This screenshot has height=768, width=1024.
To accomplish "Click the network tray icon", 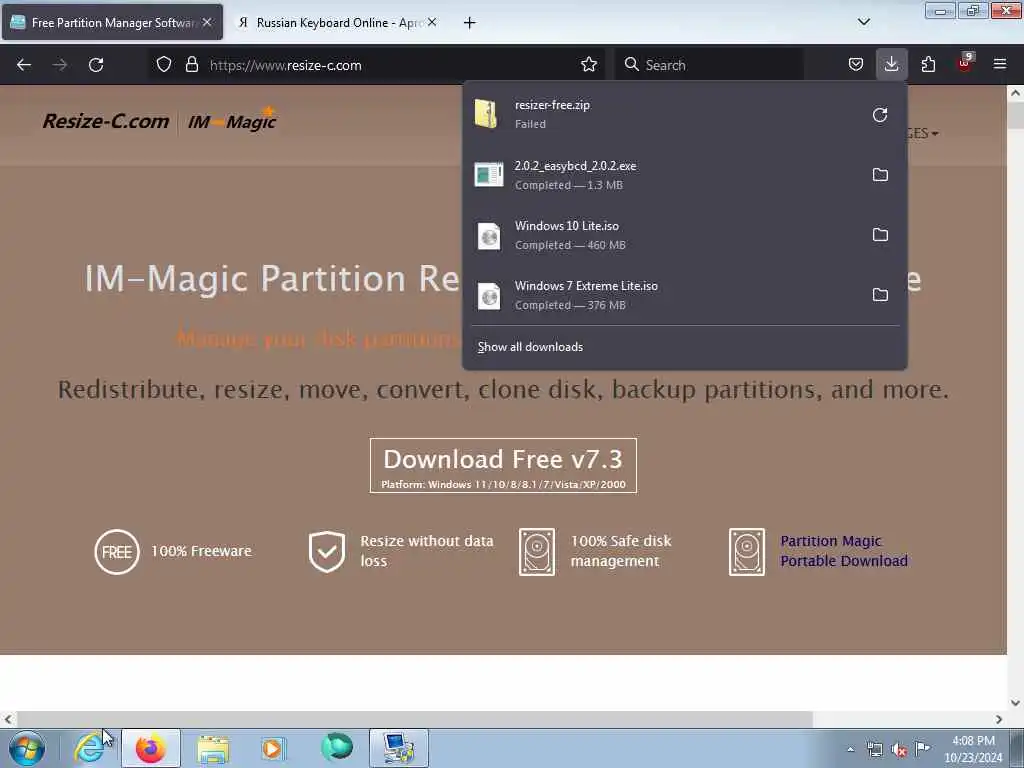I will coord(874,750).
